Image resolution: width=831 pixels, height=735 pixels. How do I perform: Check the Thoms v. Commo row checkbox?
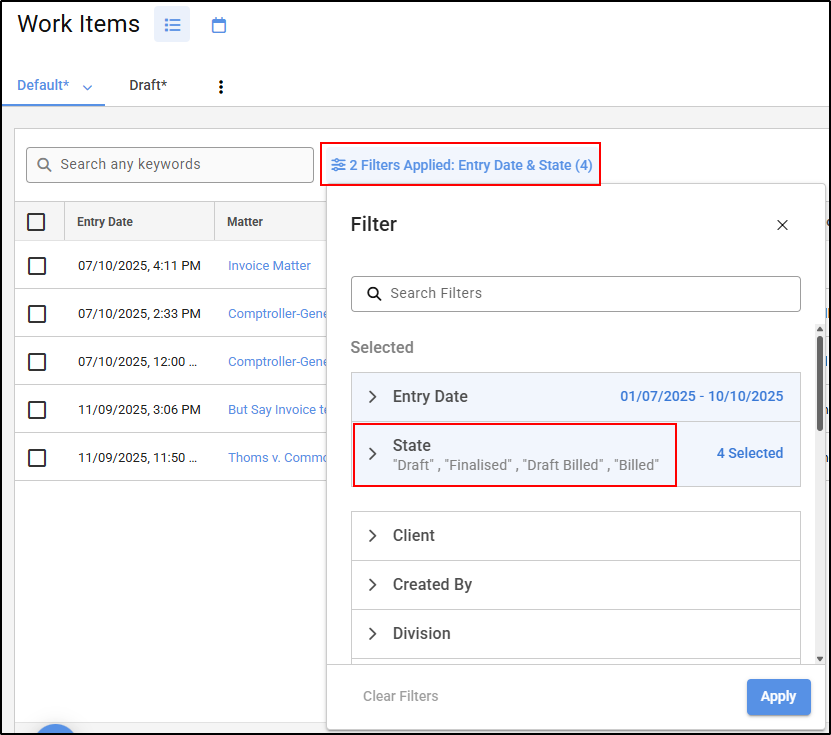point(37,457)
